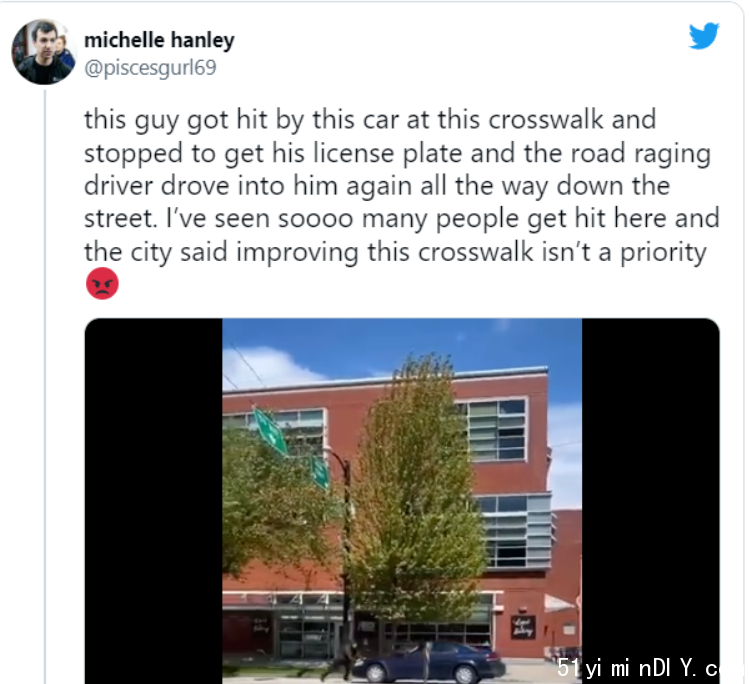Click the word "priority" ending the tweet
Image resolution: width=749 pixels, height=684 pixels.
[x=663, y=253]
